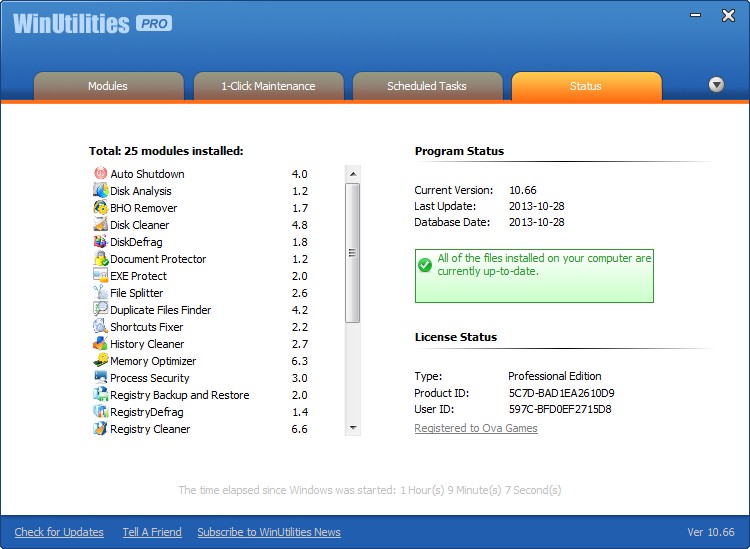
Task: Select the History Cleaner entry text
Action: tap(147, 344)
